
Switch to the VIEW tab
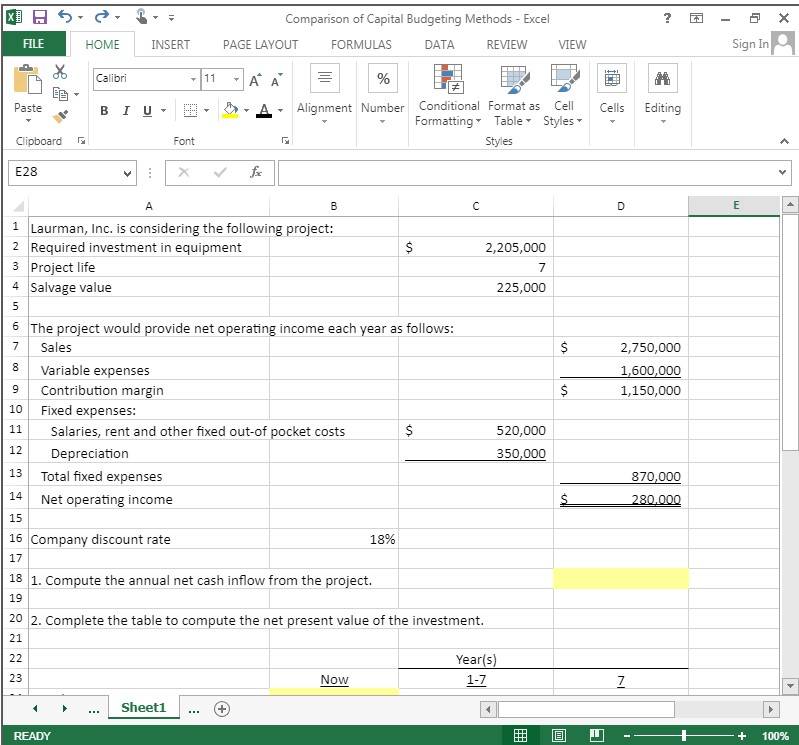(572, 45)
